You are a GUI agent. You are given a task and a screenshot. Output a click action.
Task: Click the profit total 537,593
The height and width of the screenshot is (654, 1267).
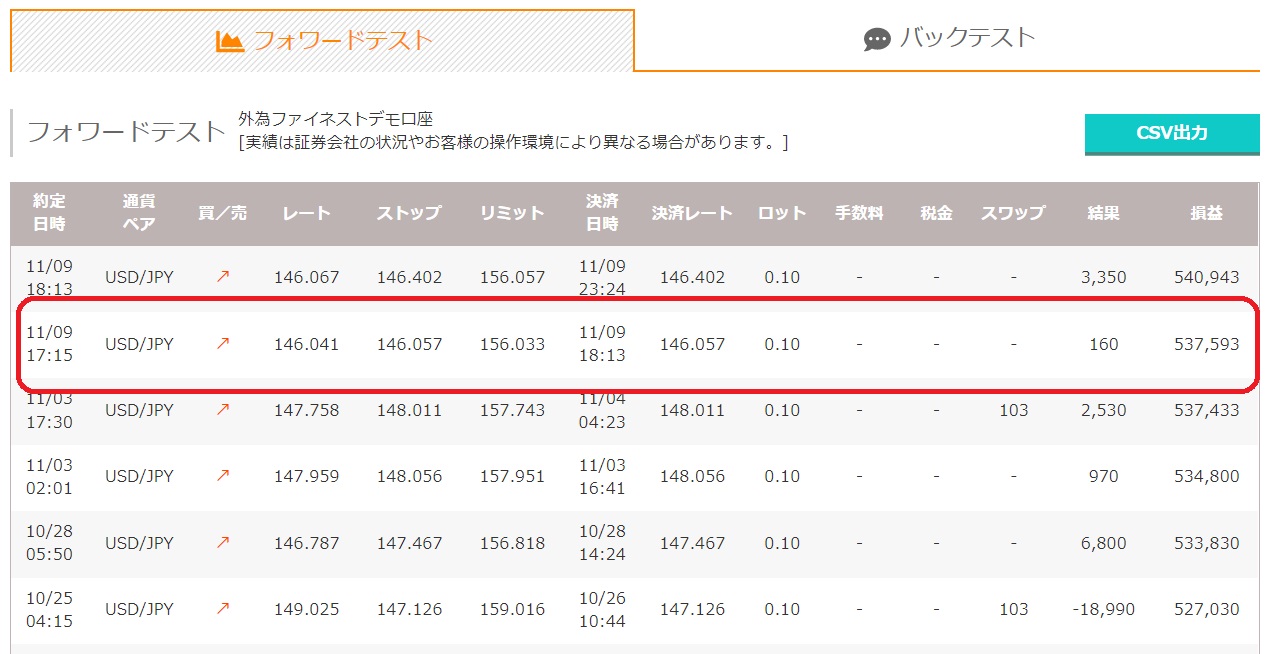(x=1206, y=344)
